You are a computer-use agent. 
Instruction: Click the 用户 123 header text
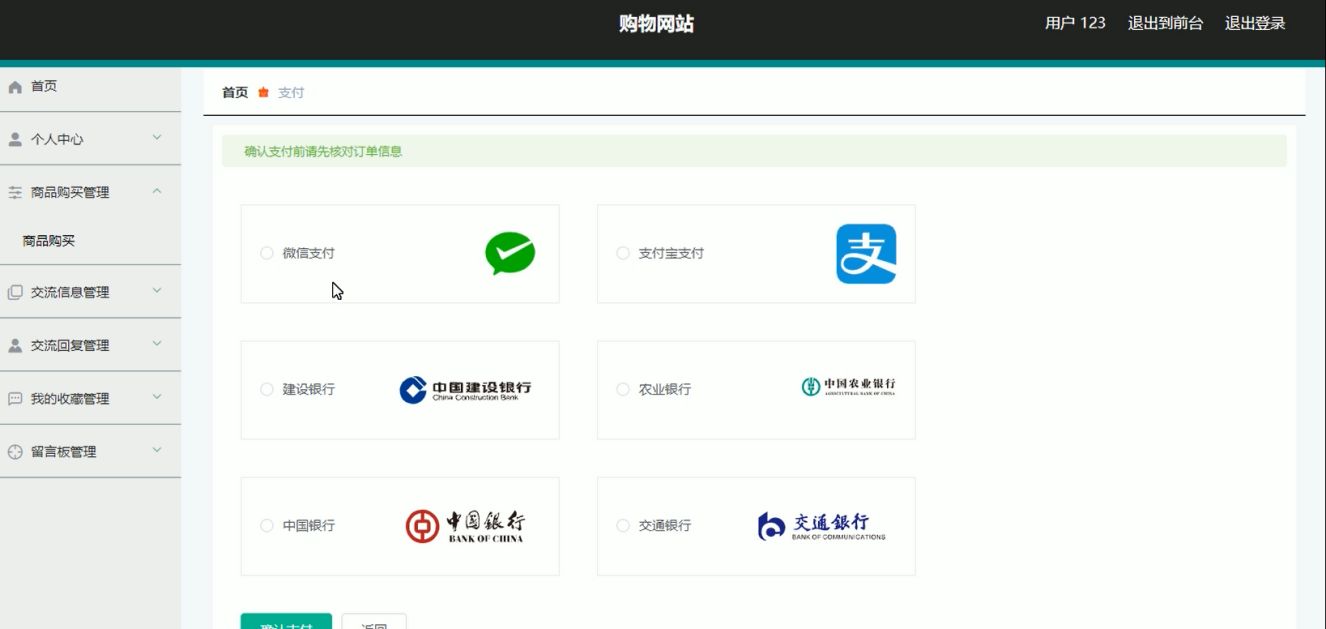1075,23
